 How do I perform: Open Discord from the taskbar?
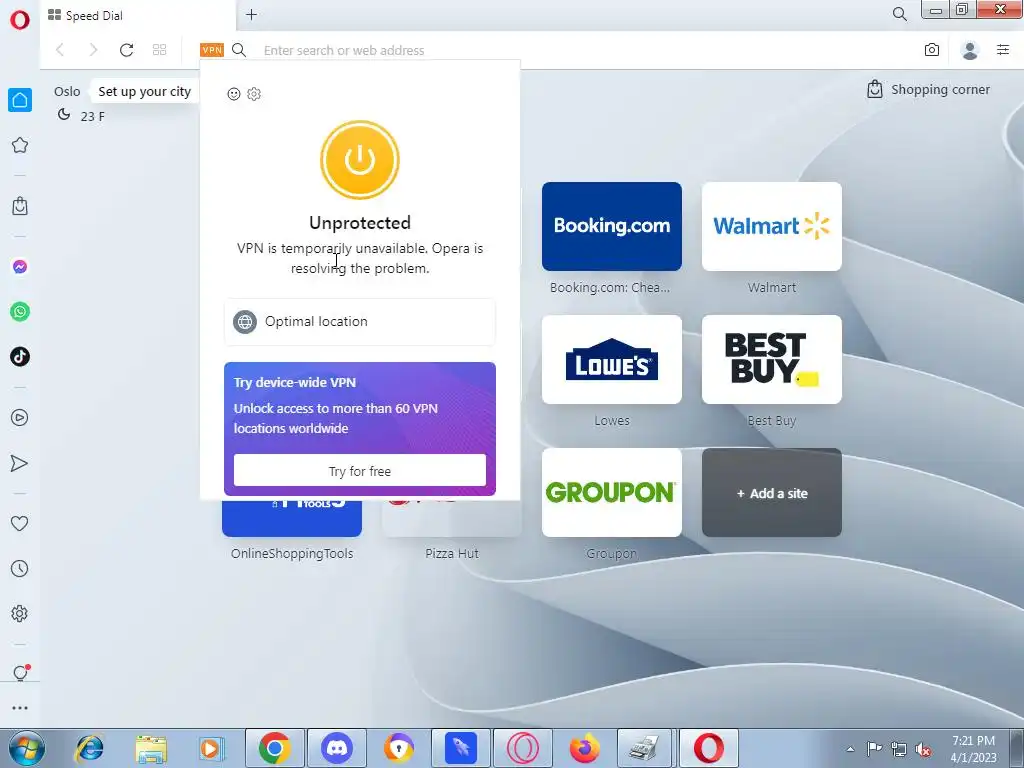pyautogui.click(x=337, y=748)
